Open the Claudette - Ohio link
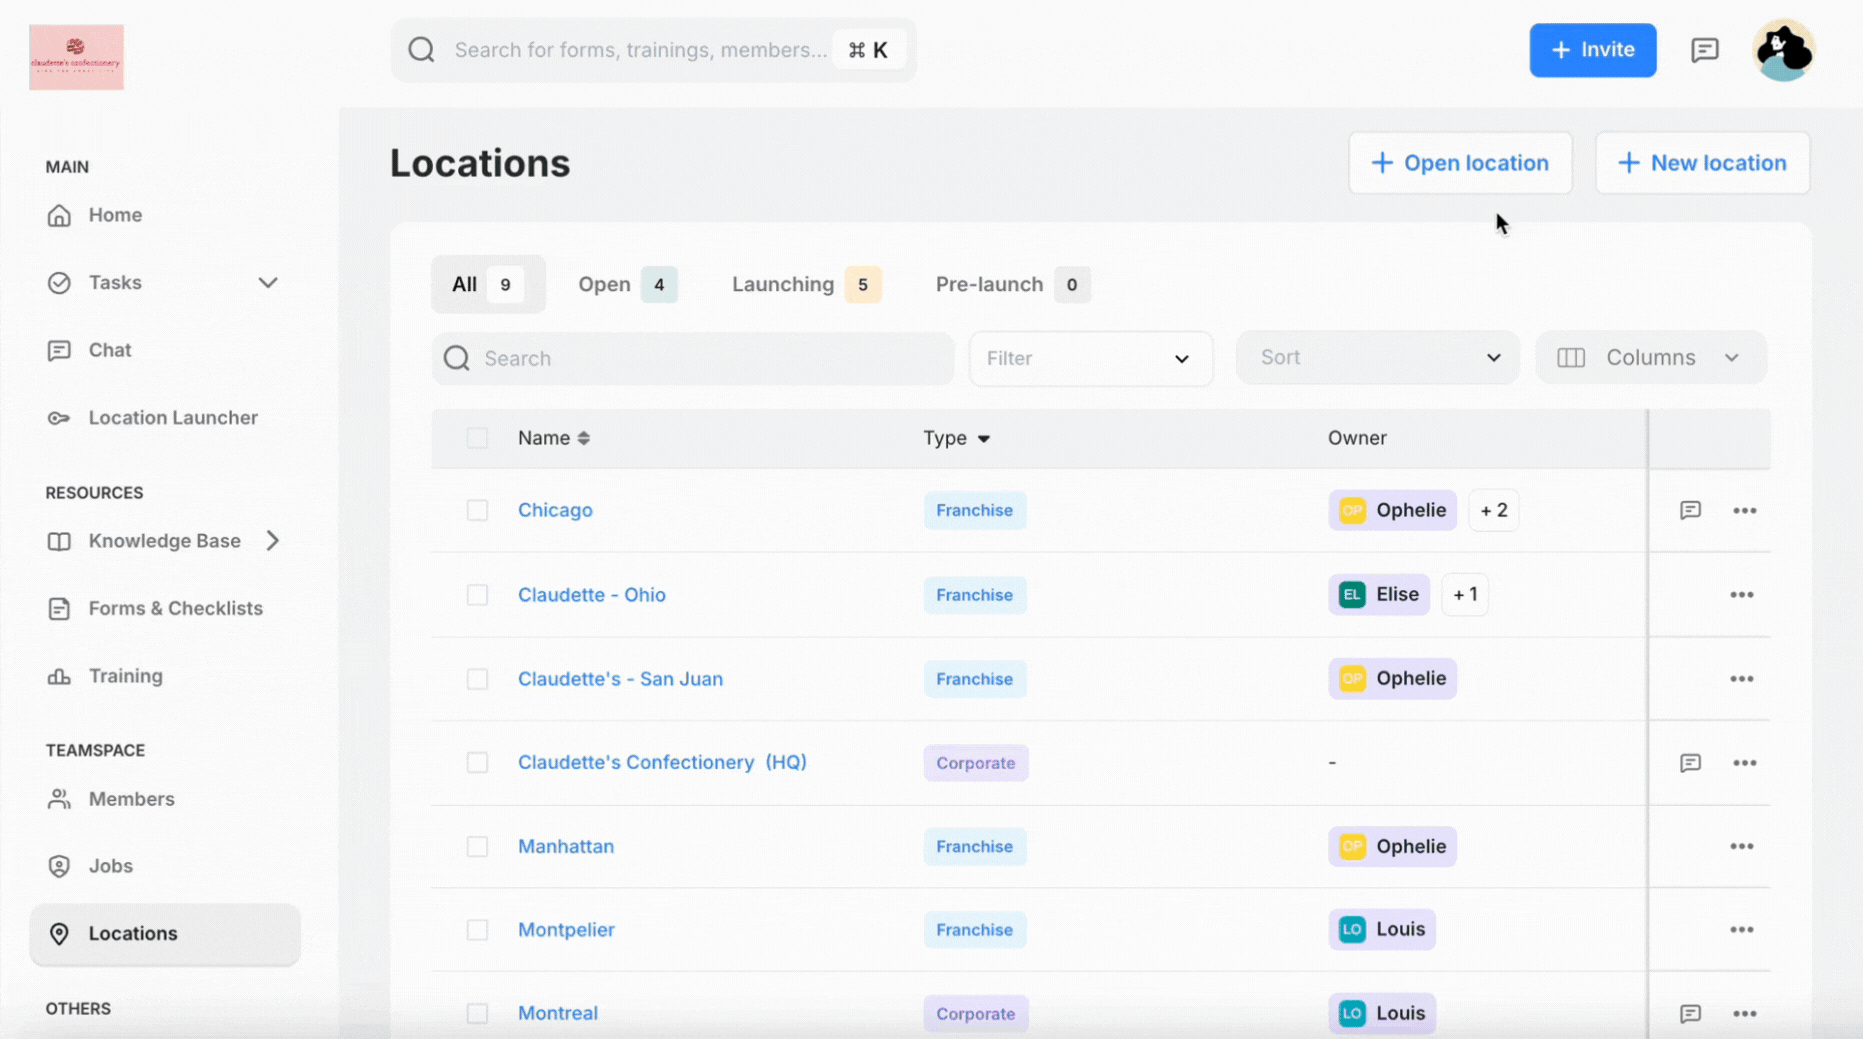Viewport: 1863px width, 1039px height. click(592, 595)
